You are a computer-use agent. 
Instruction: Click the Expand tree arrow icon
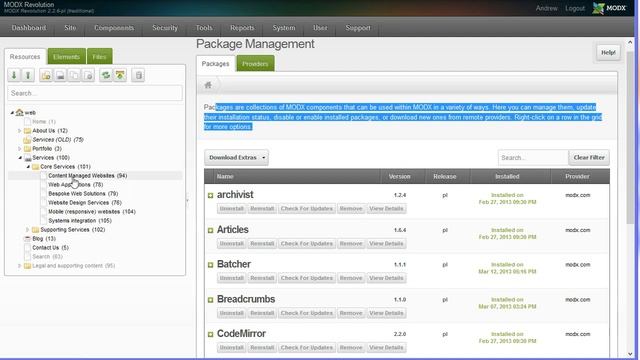[x=14, y=75]
